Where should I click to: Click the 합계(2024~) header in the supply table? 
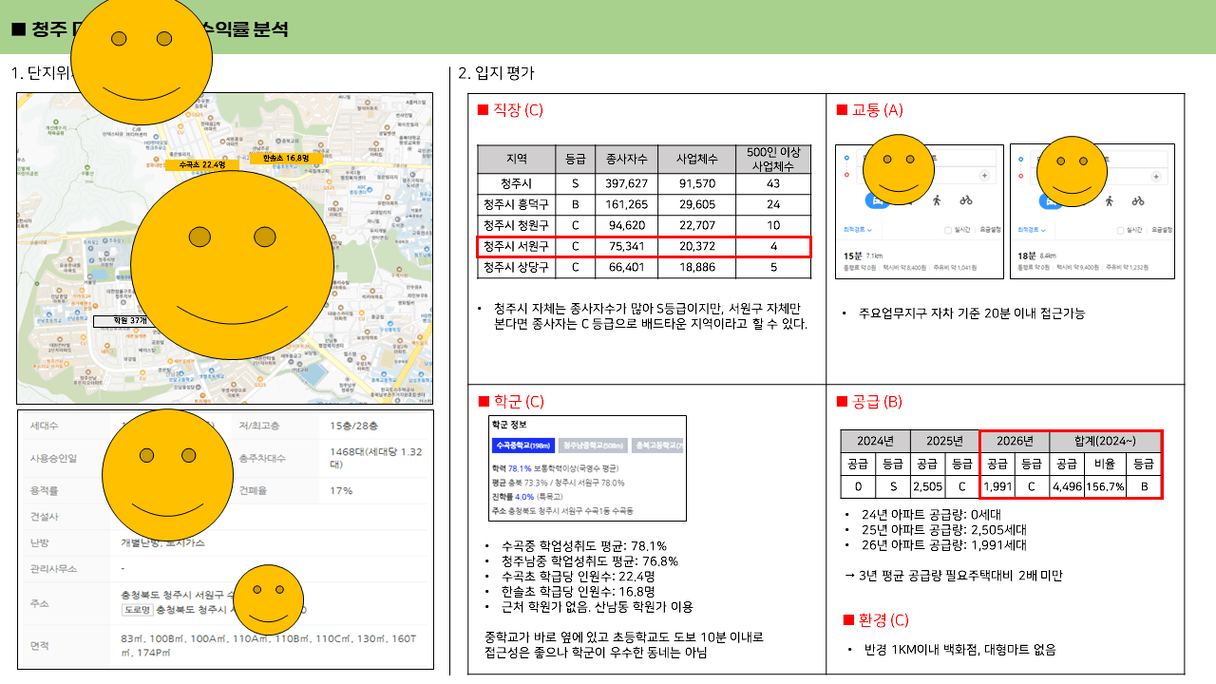(1106, 441)
